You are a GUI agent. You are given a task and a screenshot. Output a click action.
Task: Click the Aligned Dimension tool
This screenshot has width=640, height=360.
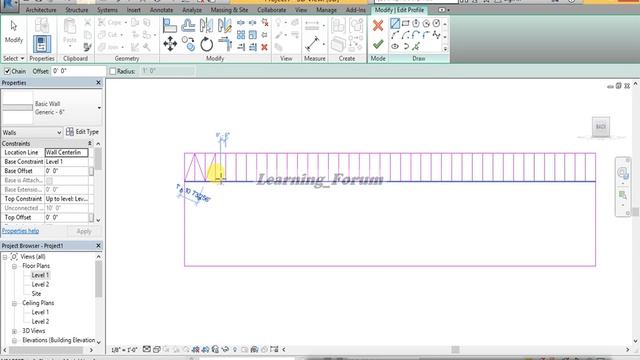click(313, 44)
